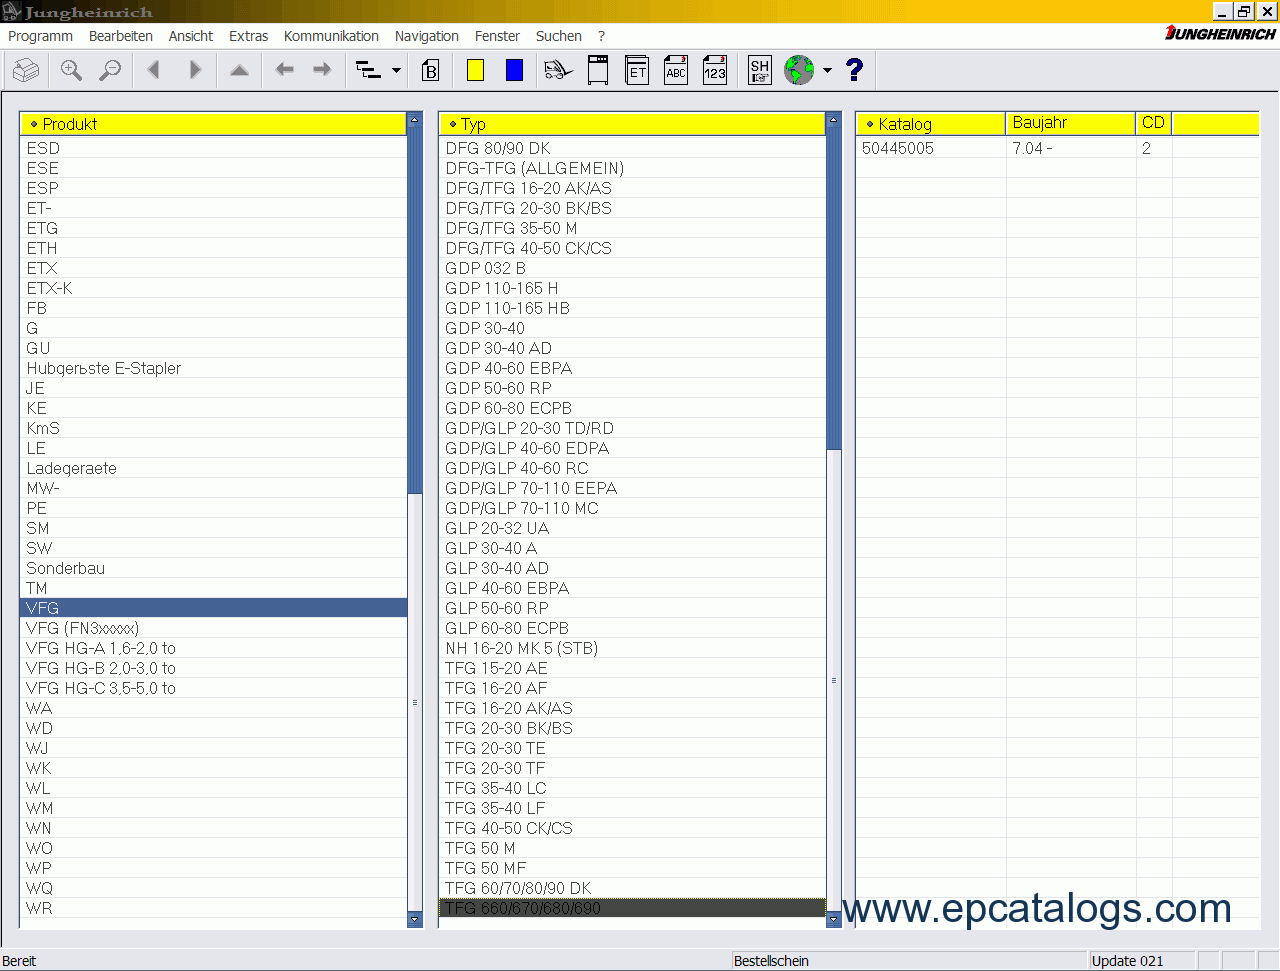Click the forward arrow icon
Screen dimensions: 1280x971
pyautogui.click(x=322, y=69)
